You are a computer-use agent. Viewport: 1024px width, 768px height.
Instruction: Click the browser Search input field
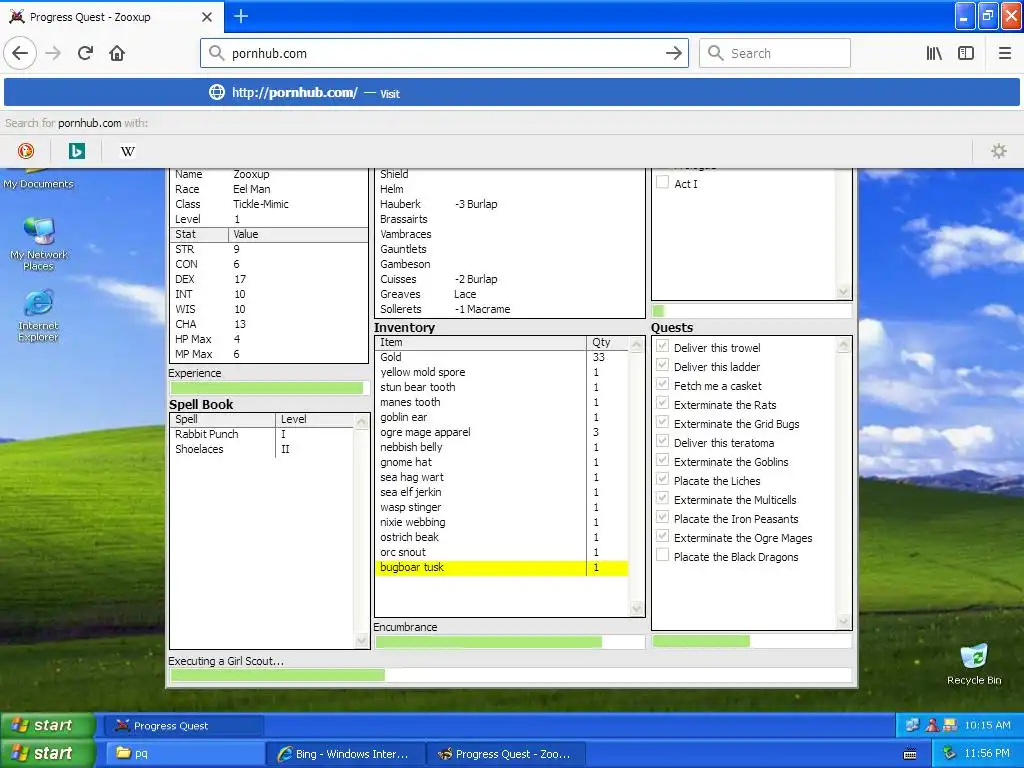775,54
